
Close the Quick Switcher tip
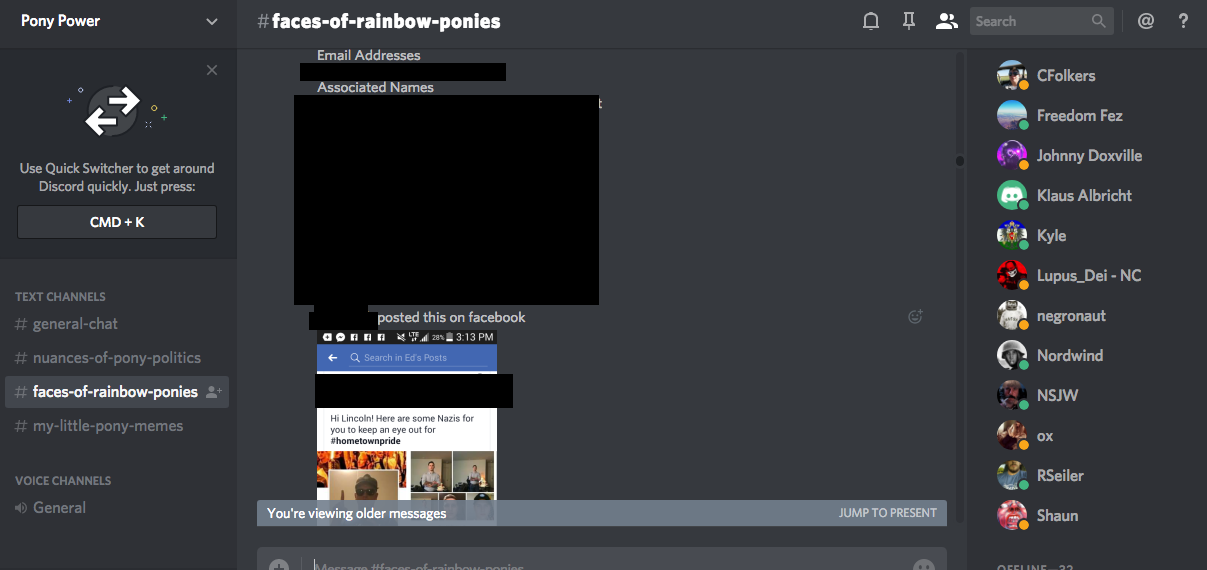212,70
